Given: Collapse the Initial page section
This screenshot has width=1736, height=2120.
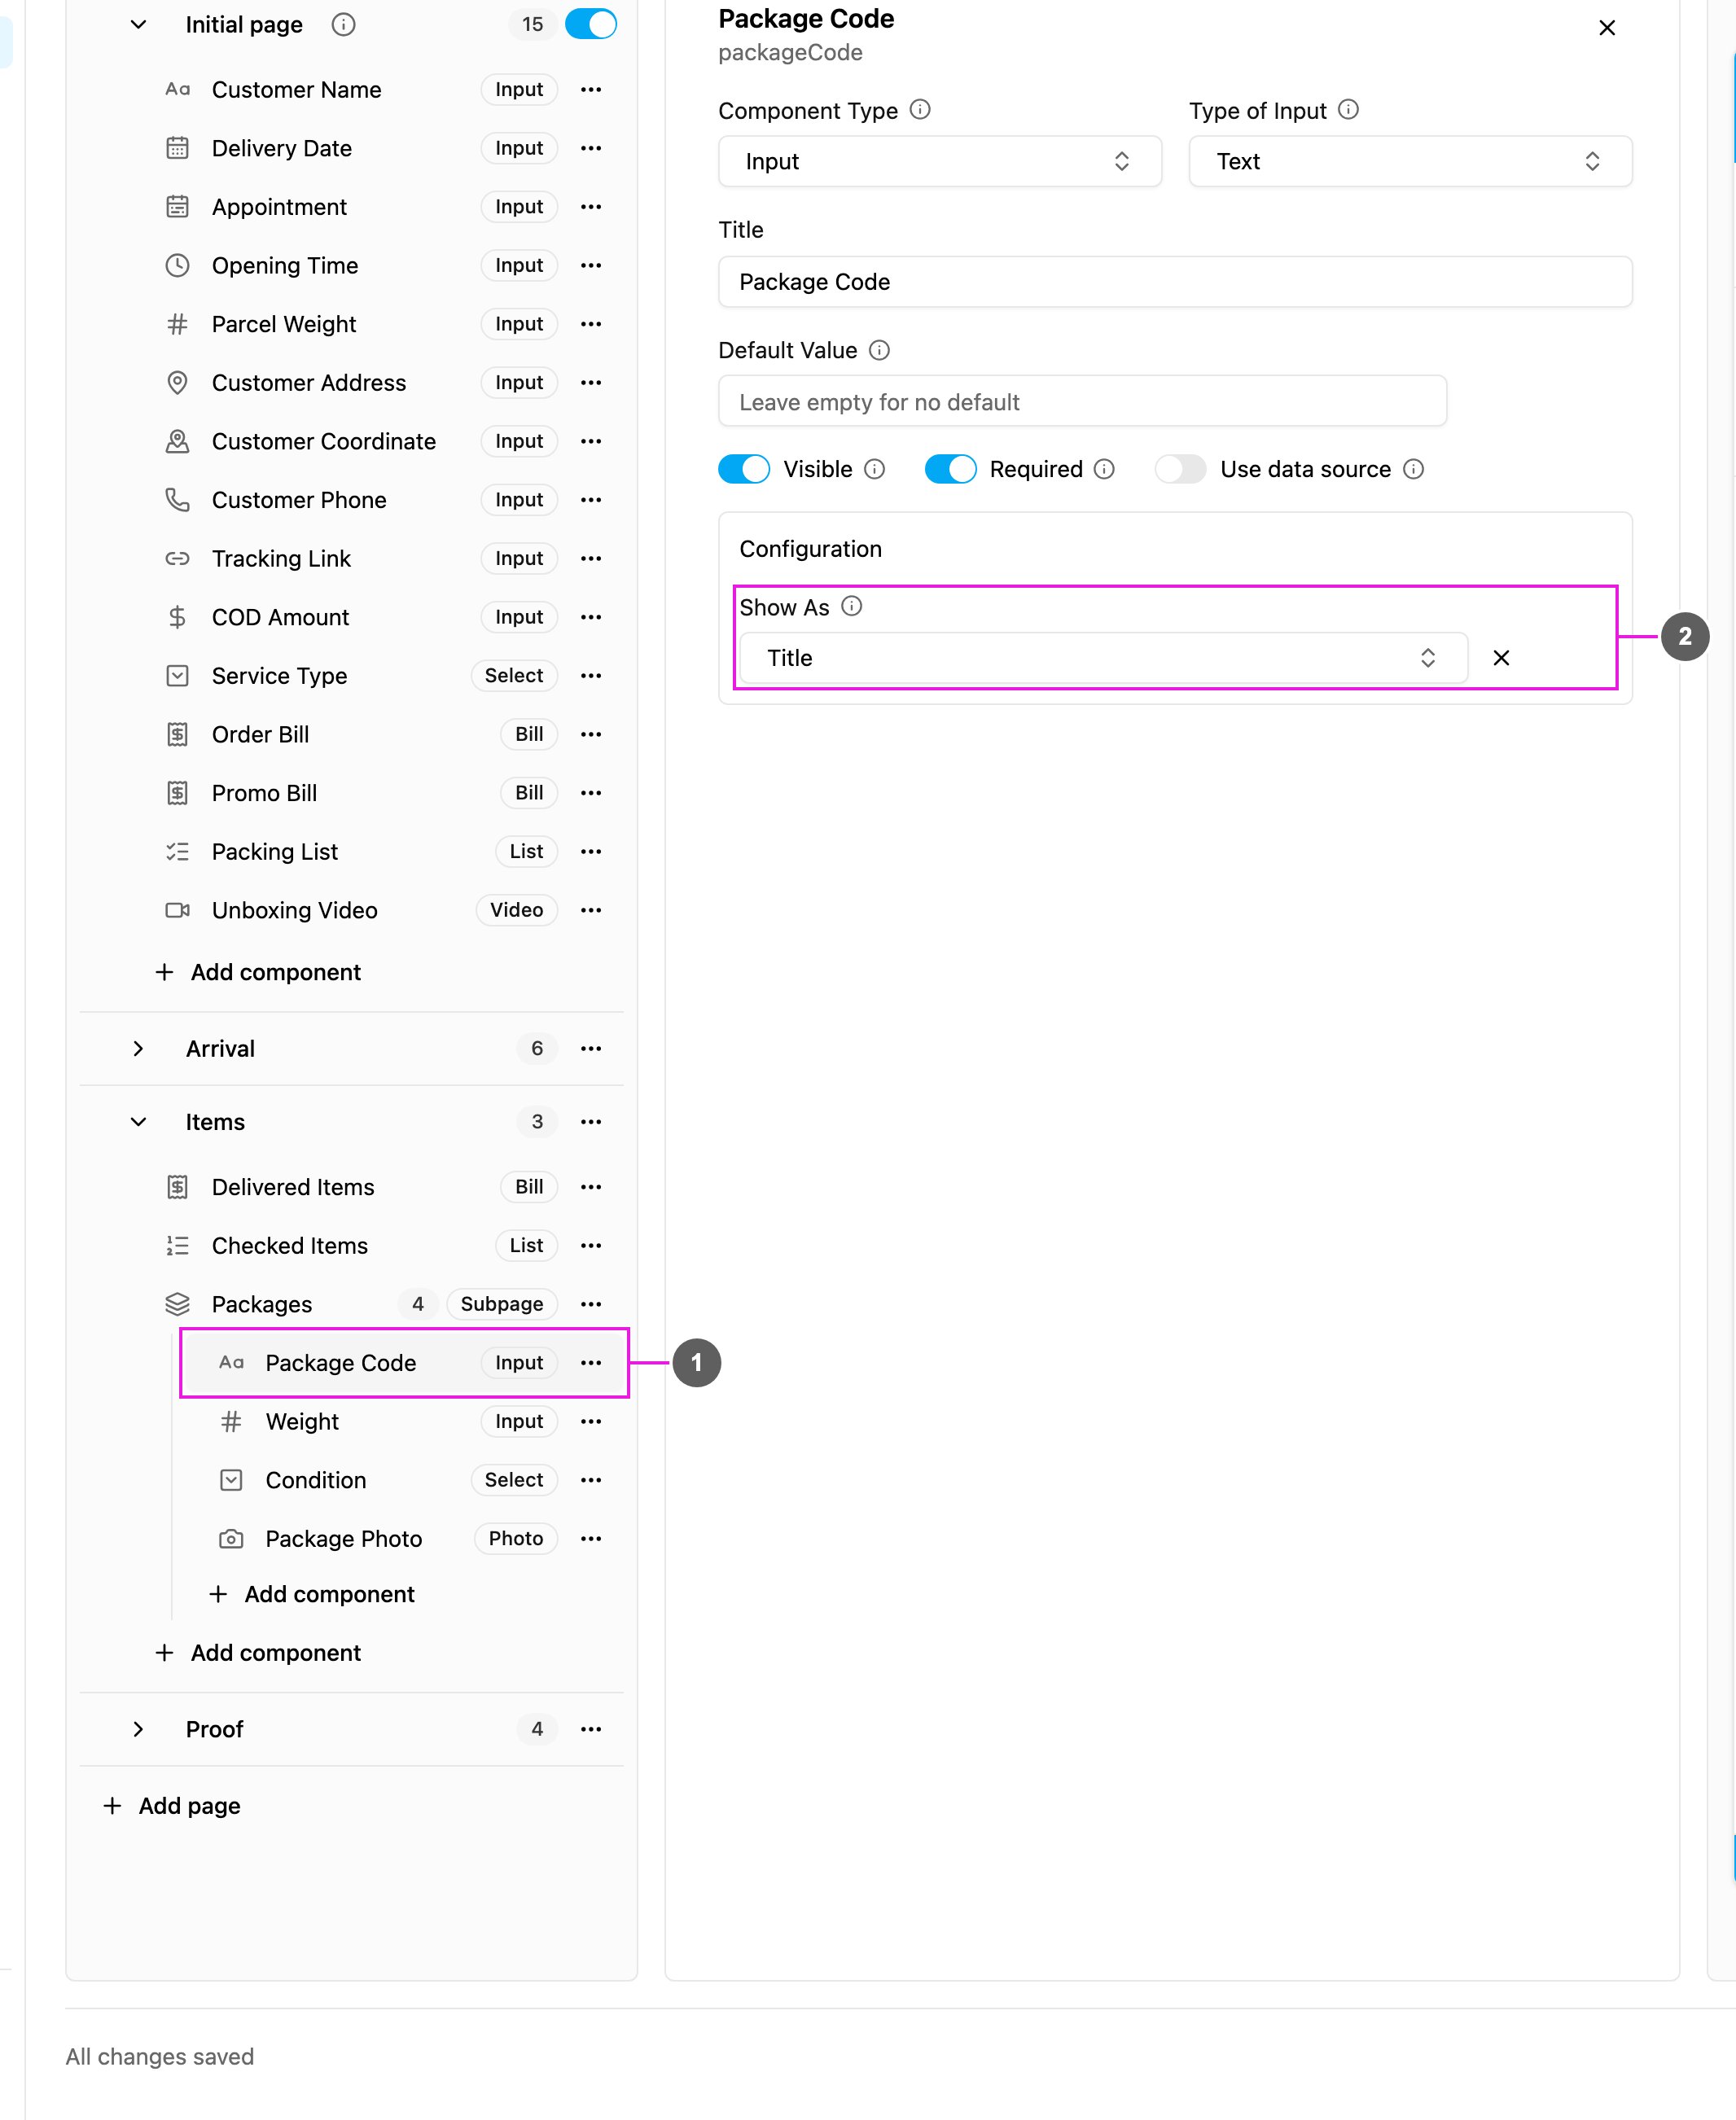Looking at the screenshot, I should (139, 25).
